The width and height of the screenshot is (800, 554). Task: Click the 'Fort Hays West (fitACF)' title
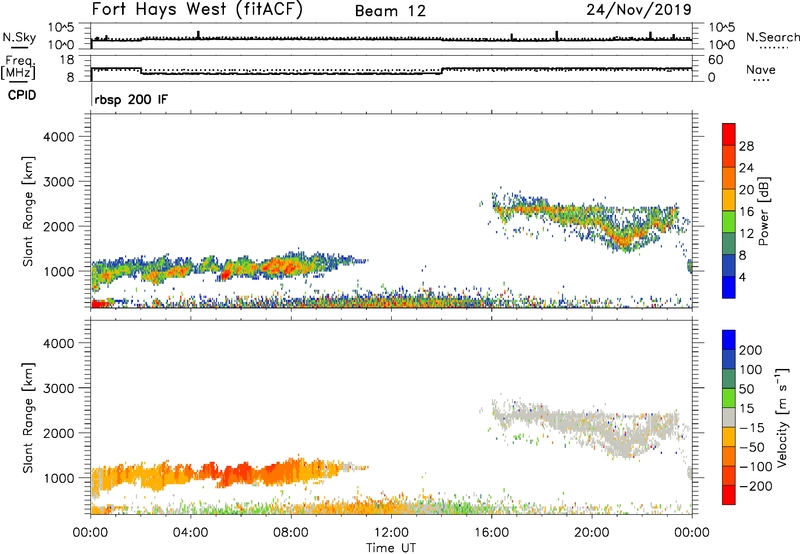(197, 9)
